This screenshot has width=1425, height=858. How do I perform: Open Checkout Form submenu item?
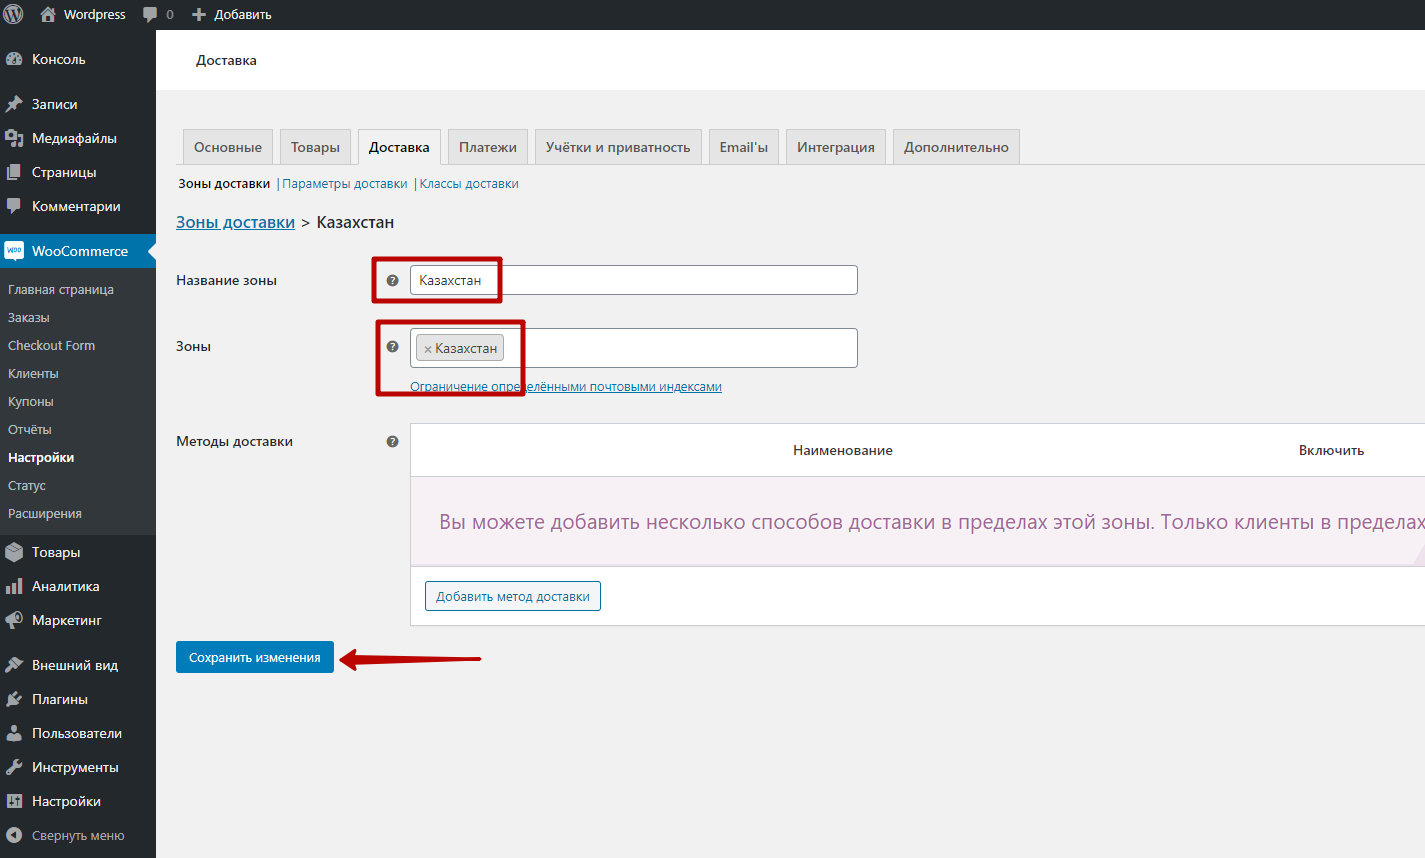coord(52,345)
